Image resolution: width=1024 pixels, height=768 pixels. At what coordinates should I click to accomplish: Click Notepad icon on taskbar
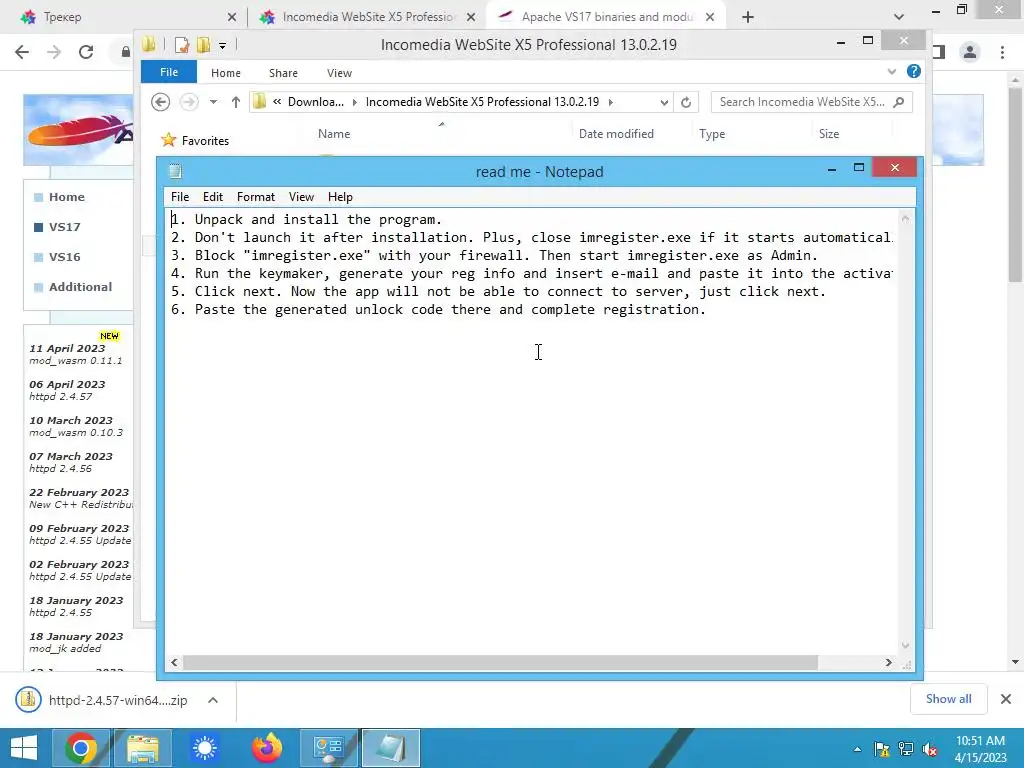[x=391, y=748]
